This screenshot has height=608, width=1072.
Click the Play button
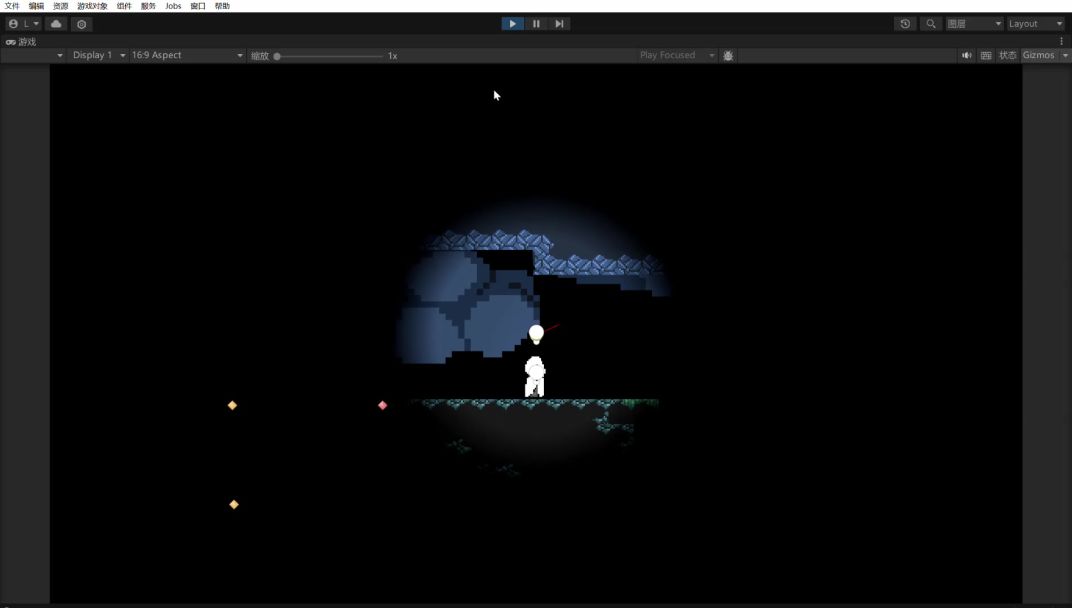point(512,24)
